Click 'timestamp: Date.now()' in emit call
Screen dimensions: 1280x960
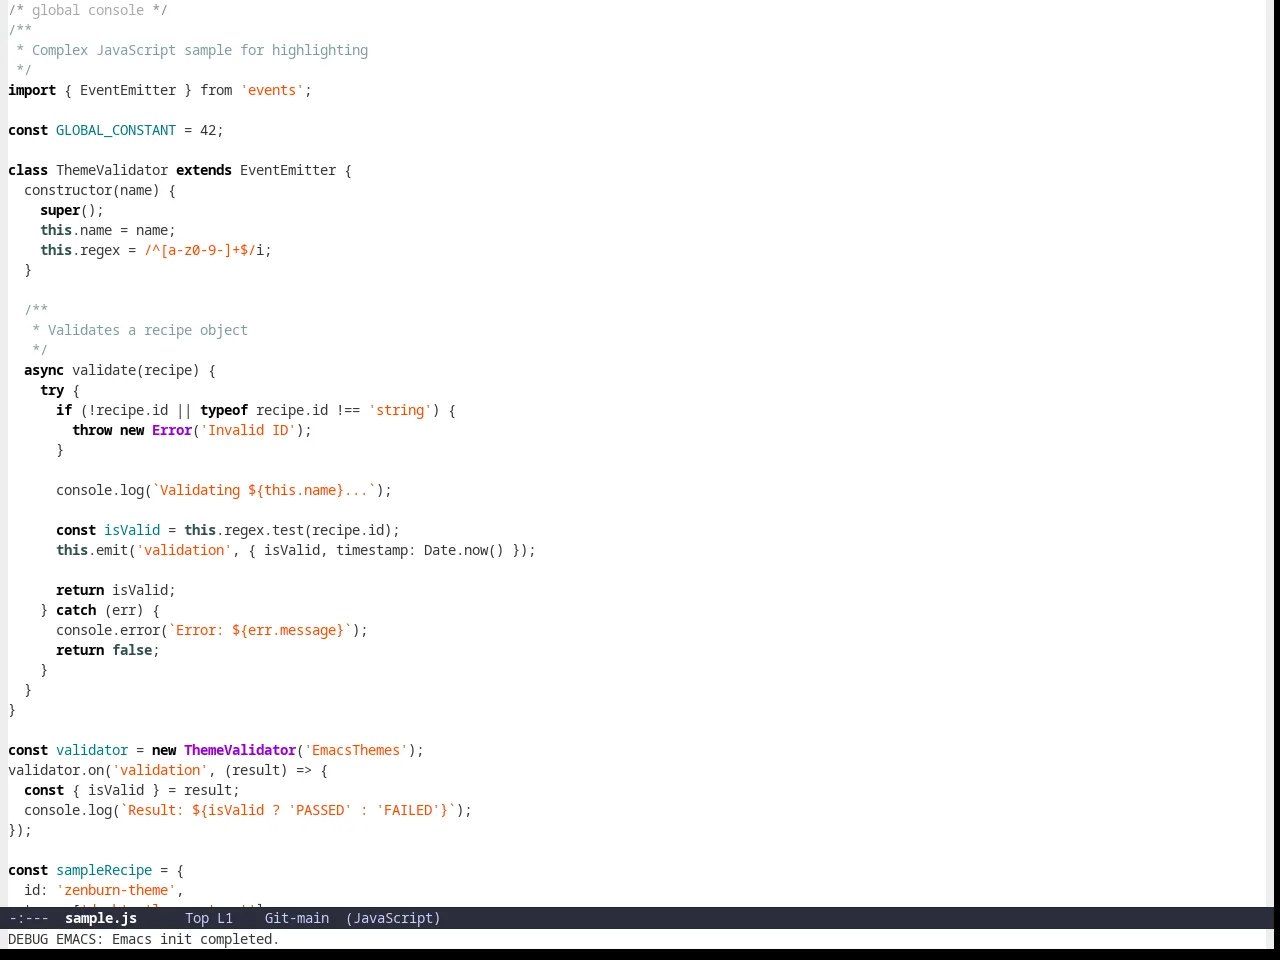420,550
